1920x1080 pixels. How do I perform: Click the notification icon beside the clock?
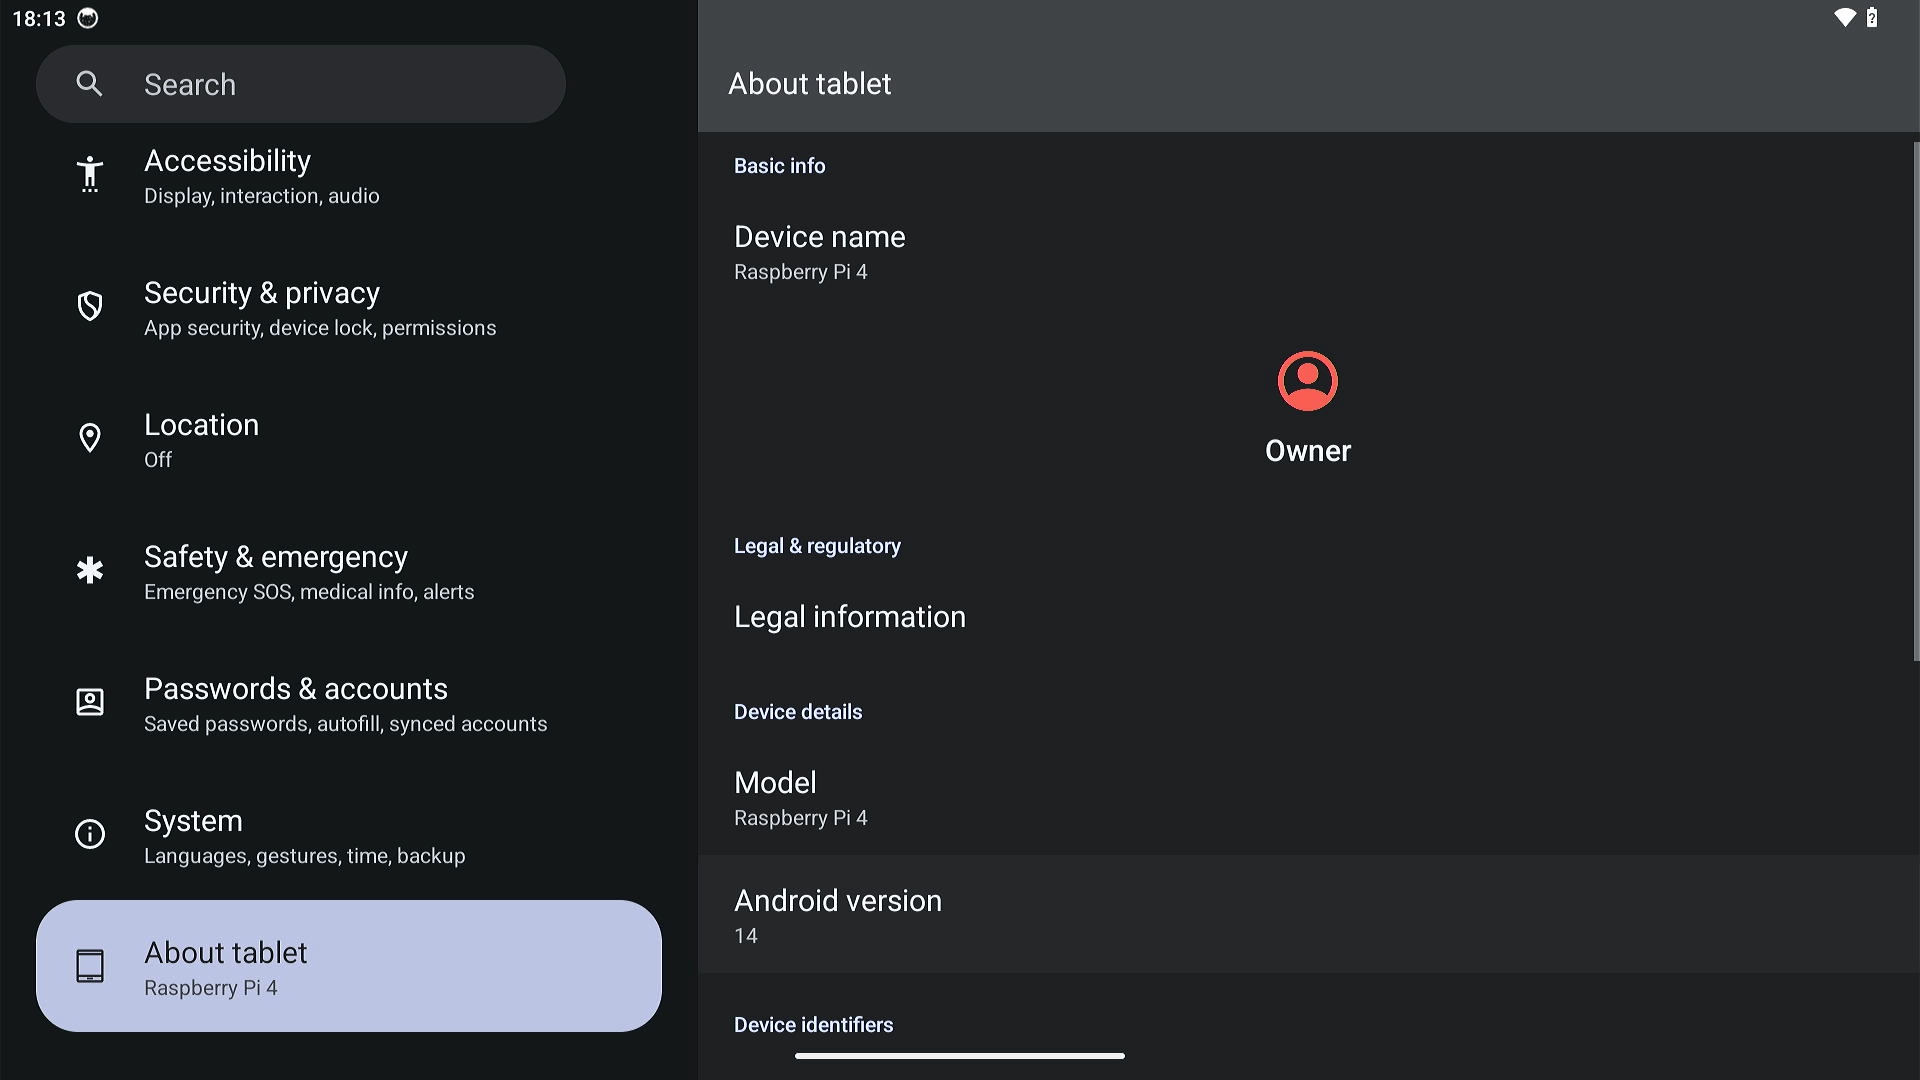pos(88,18)
